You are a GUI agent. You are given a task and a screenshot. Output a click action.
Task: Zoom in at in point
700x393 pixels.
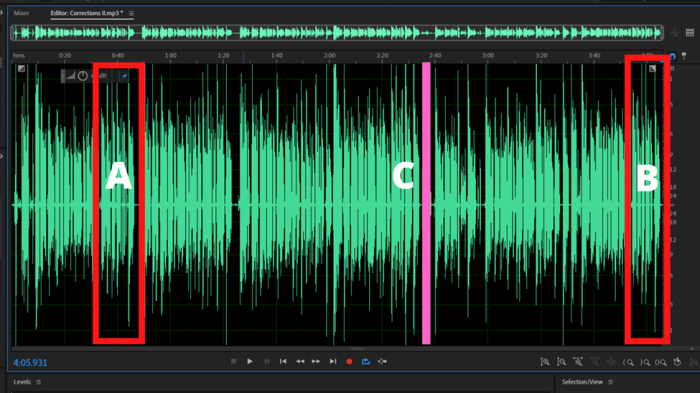pyautogui.click(x=629, y=362)
